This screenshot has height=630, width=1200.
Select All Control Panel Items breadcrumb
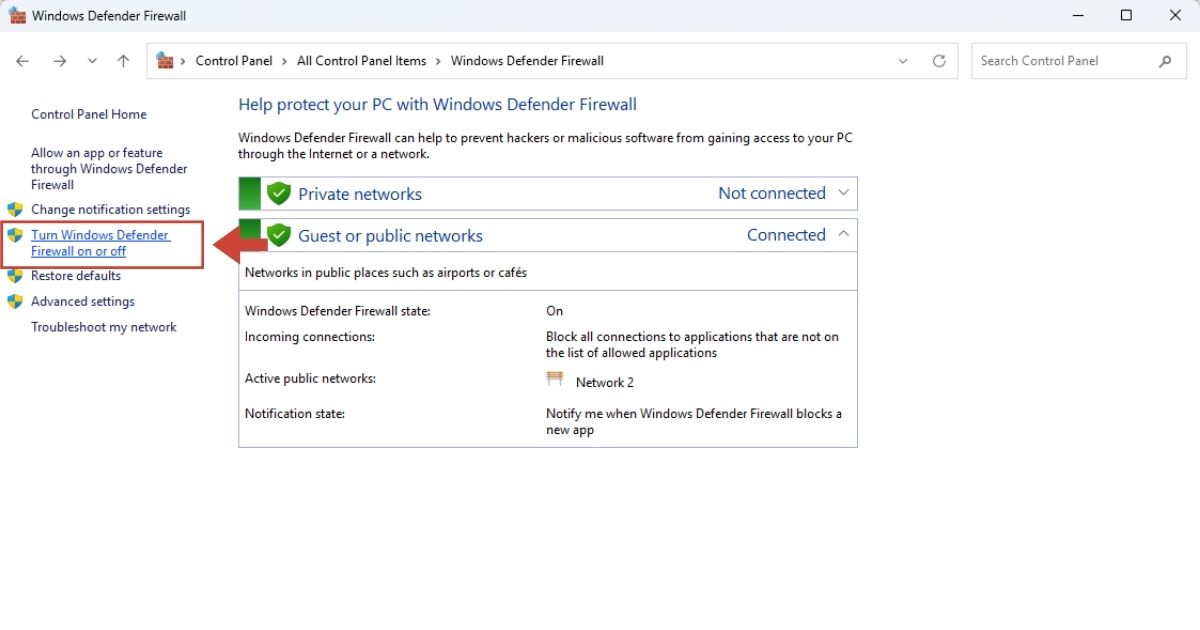pos(362,61)
